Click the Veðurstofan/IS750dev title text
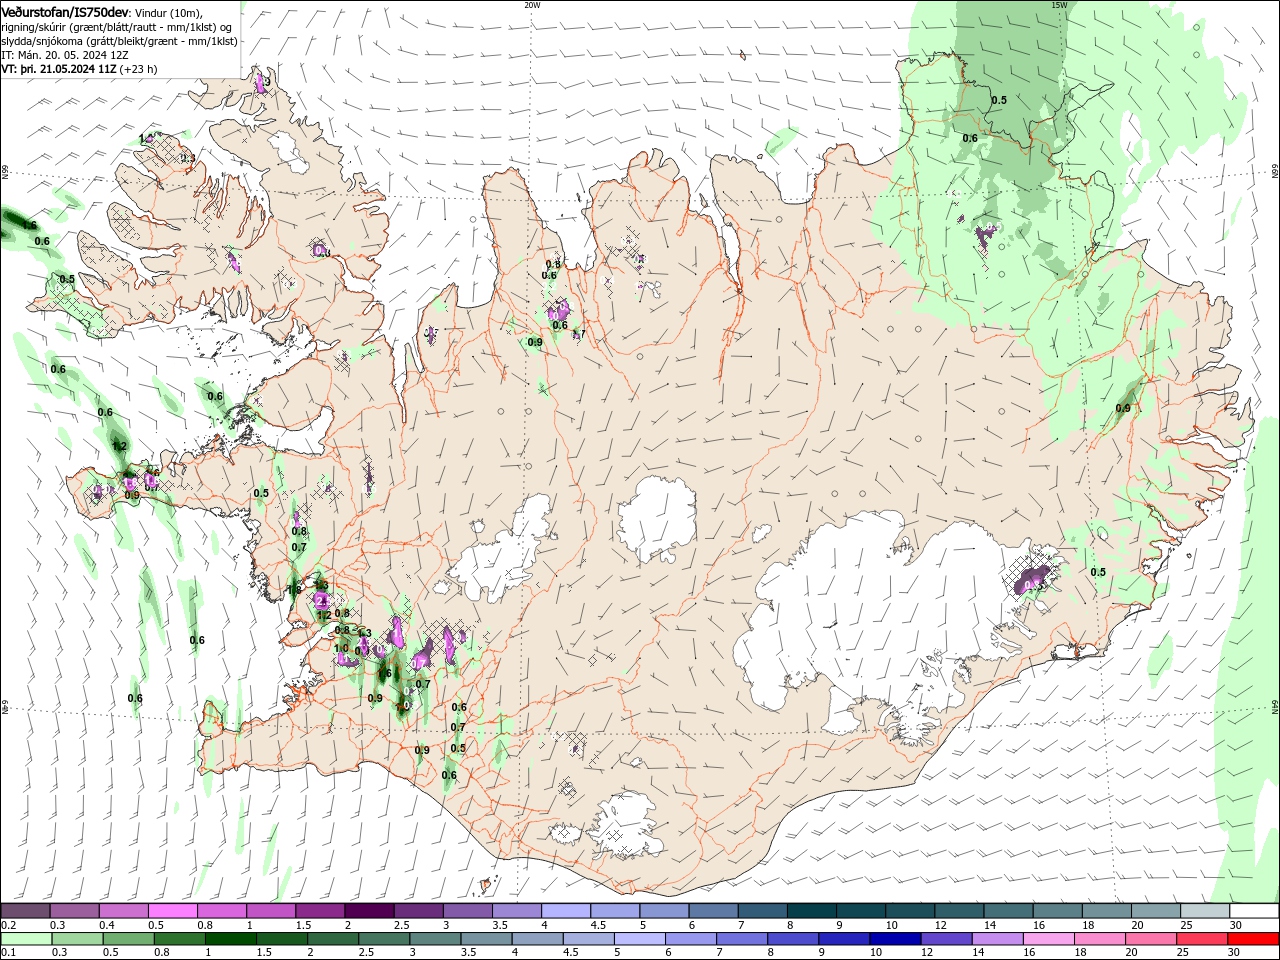Screen dimensions: 1280x960 coord(65,11)
